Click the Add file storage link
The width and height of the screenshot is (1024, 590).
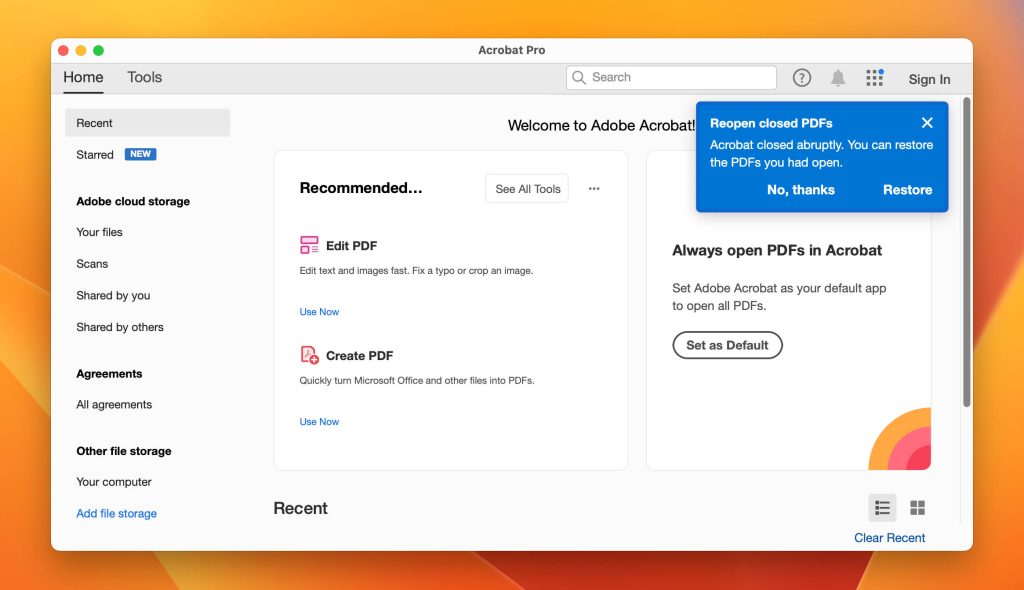coord(116,514)
